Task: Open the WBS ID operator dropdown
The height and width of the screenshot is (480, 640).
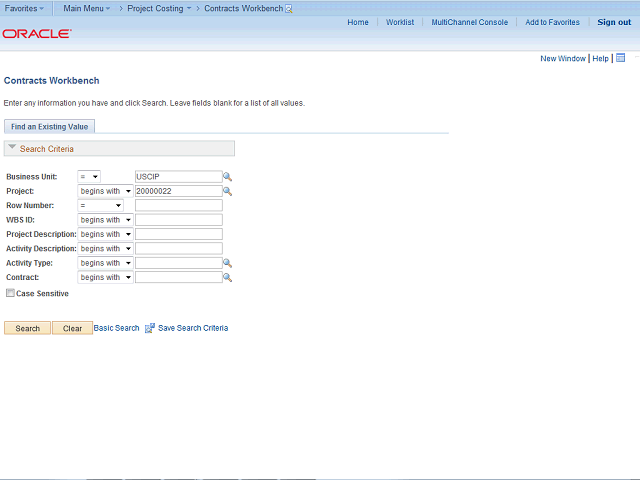Action: [x=105, y=220]
